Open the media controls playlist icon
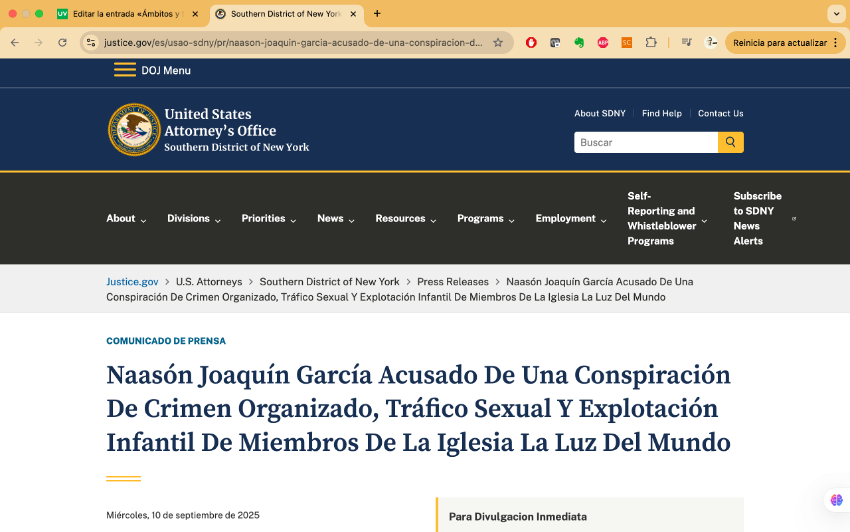Screen dimensions: 850x532 (x=686, y=43)
